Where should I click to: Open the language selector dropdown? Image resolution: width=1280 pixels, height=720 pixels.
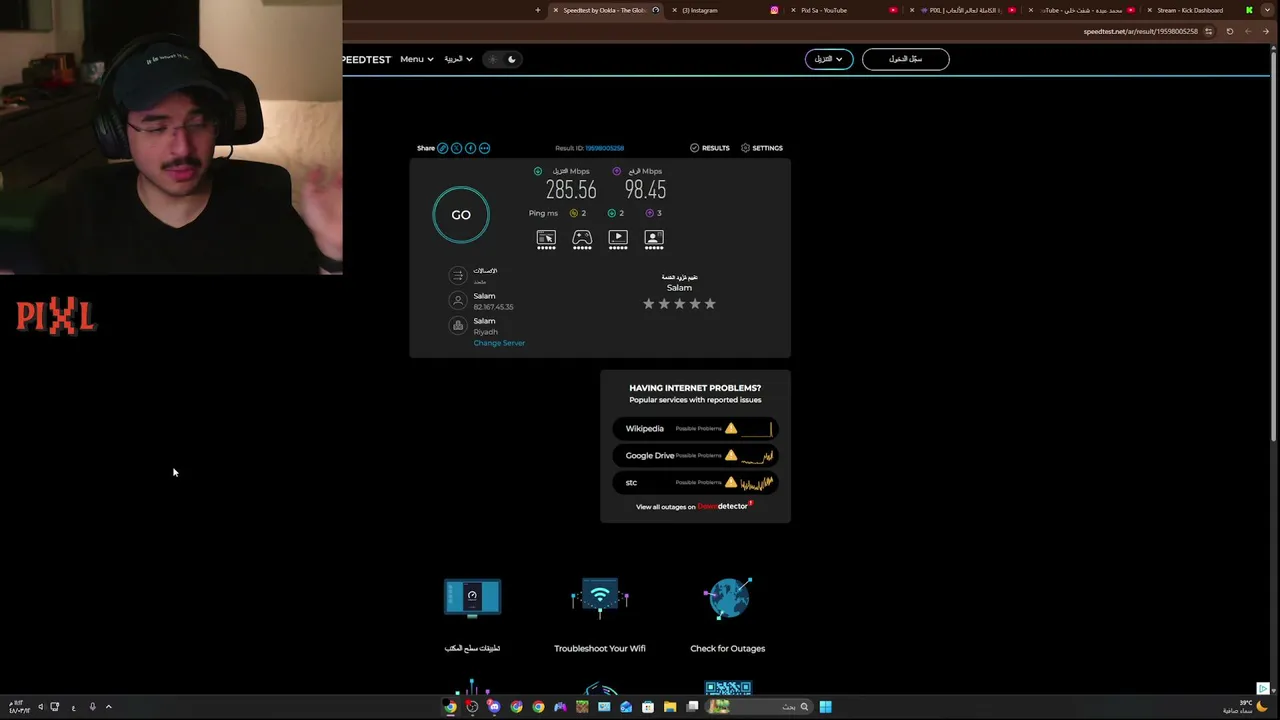[x=458, y=59]
